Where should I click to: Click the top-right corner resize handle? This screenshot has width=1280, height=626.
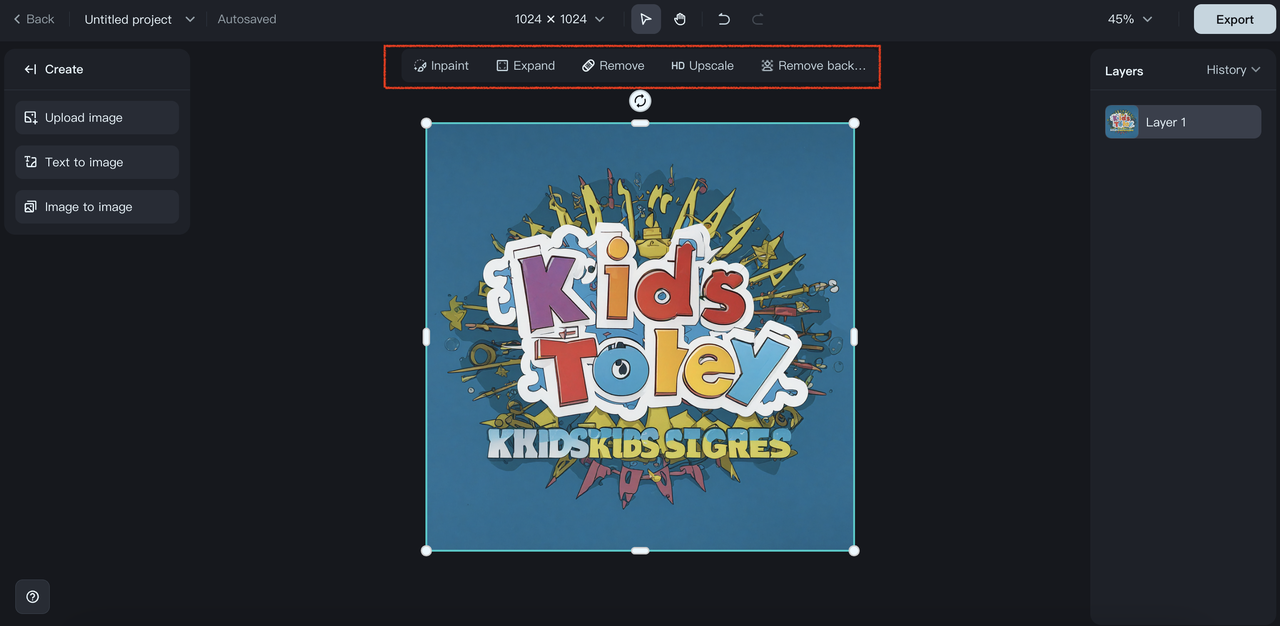(854, 123)
